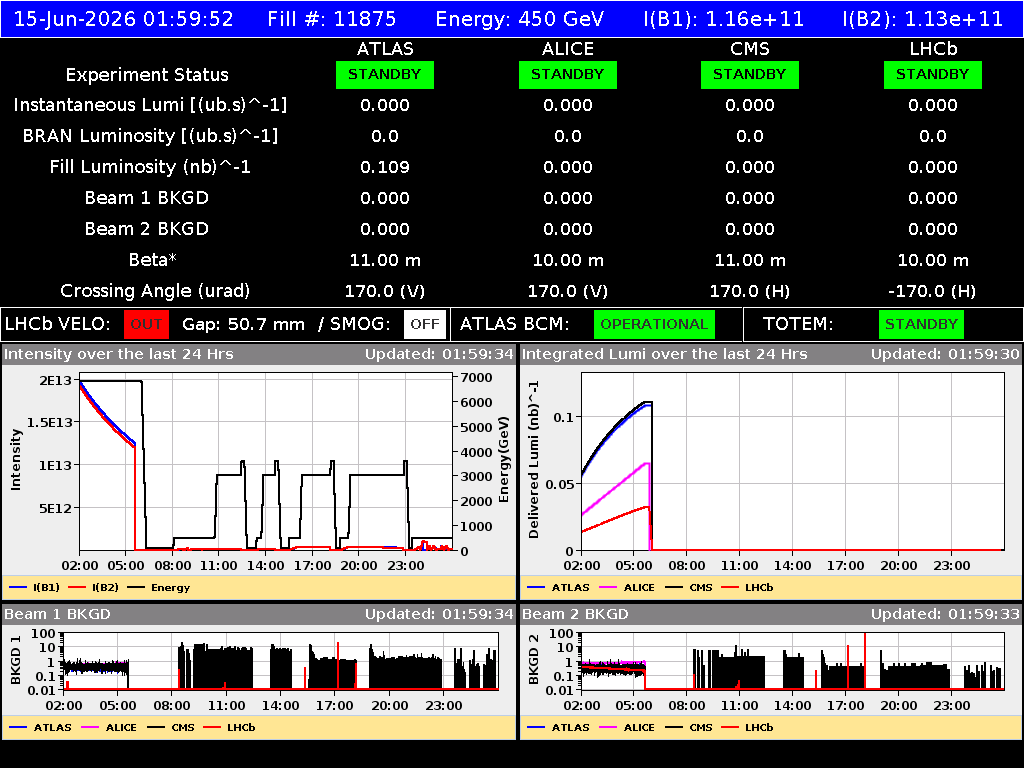
Task: Click the LHCb column header
Action: click(x=933, y=49)
